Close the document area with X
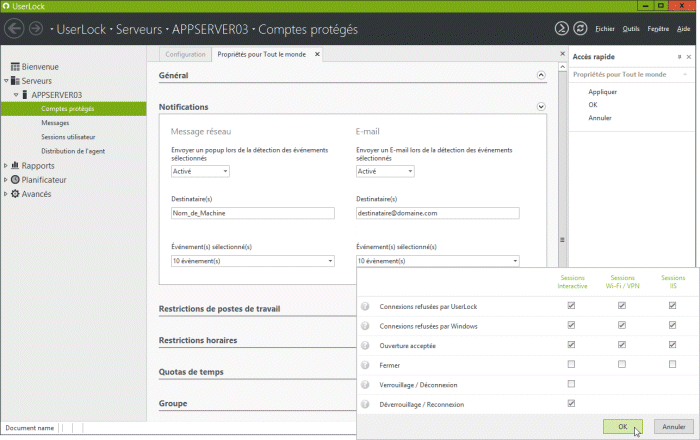This screenshot has width=700, height=440. 562,54
